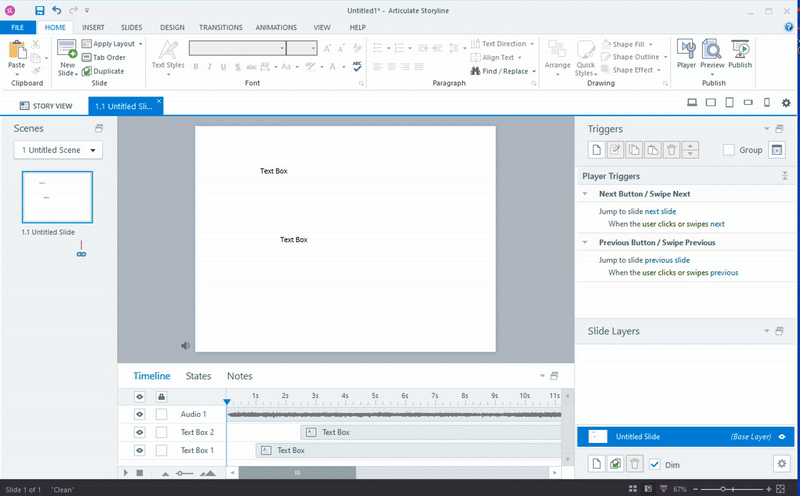Switch to the States tab
This screenshot has width=800, height=496.
(x=198, y=376)
